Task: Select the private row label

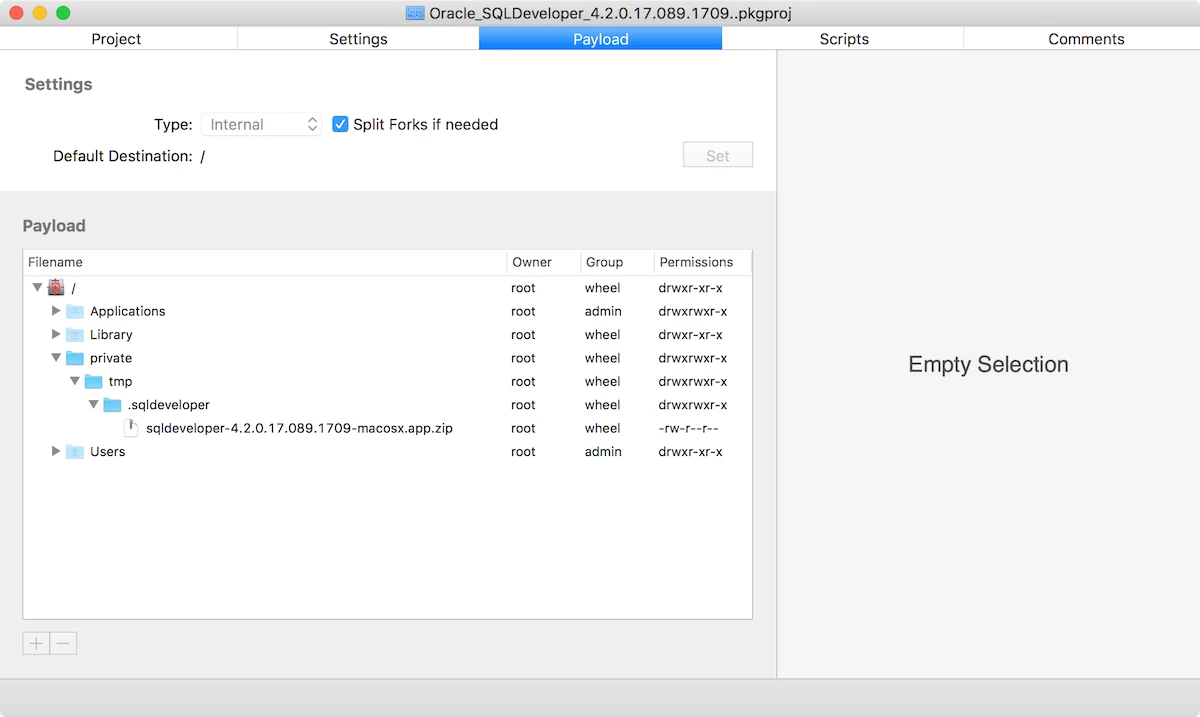Action: (111, 358)
